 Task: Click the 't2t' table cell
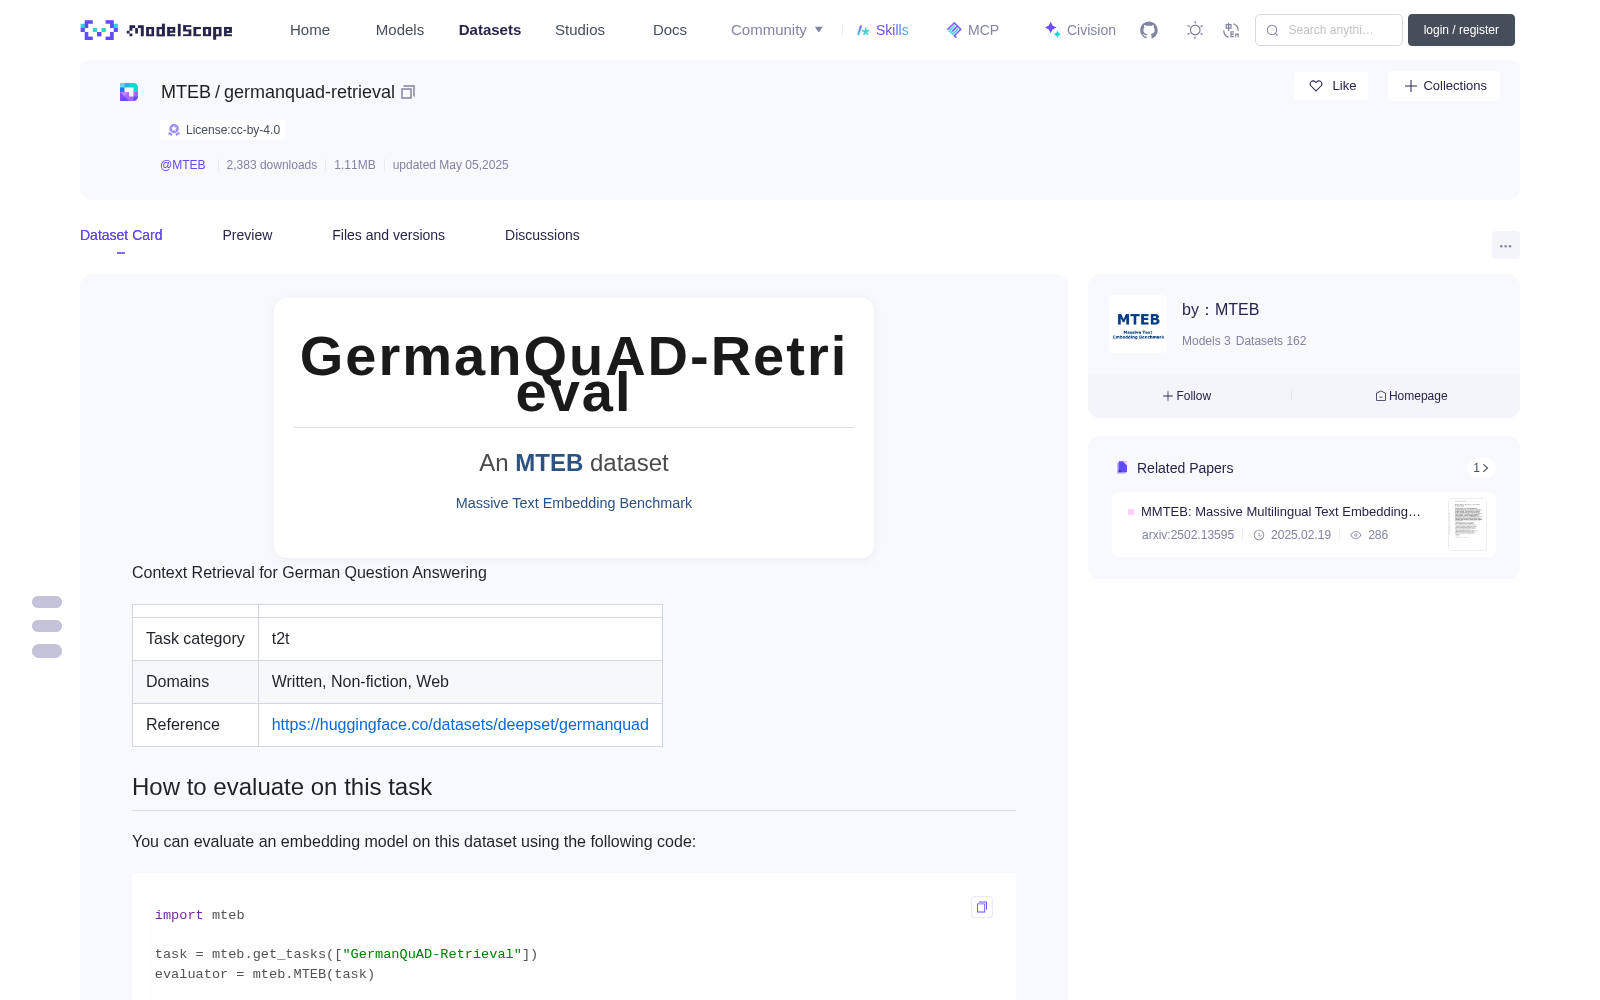click(460, 639)
